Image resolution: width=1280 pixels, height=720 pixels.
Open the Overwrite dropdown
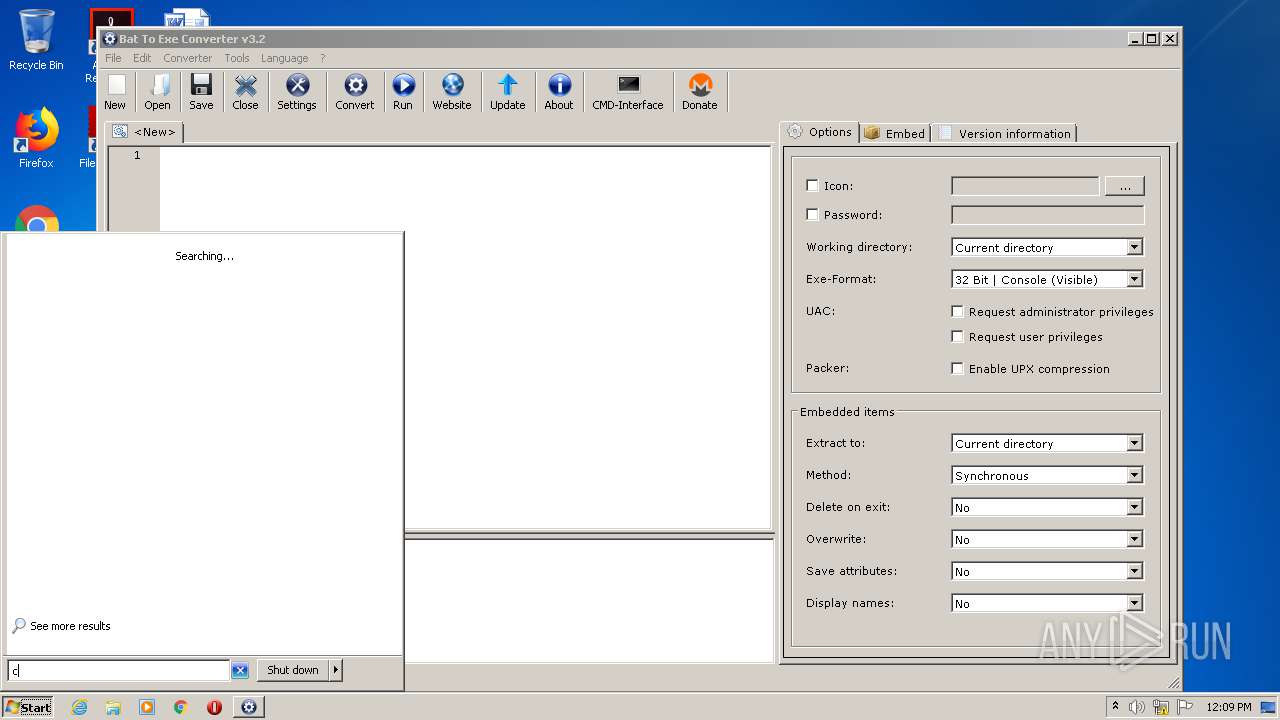point(1134,540)
